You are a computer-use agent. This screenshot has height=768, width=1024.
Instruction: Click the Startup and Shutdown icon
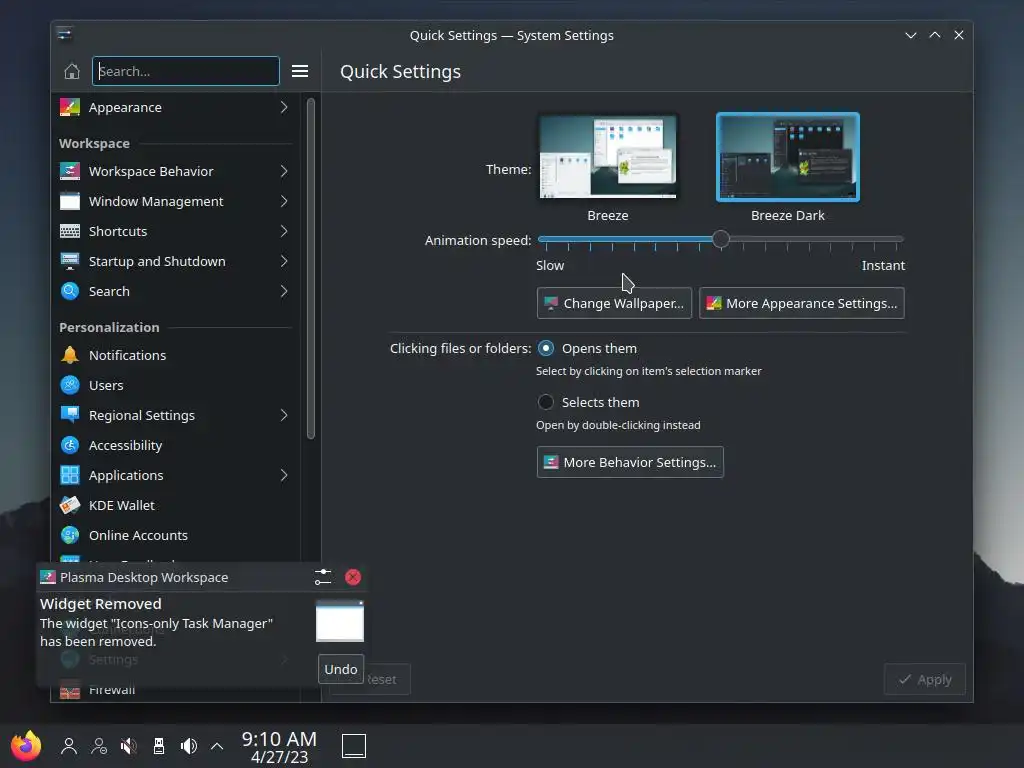tap(70, 261)
